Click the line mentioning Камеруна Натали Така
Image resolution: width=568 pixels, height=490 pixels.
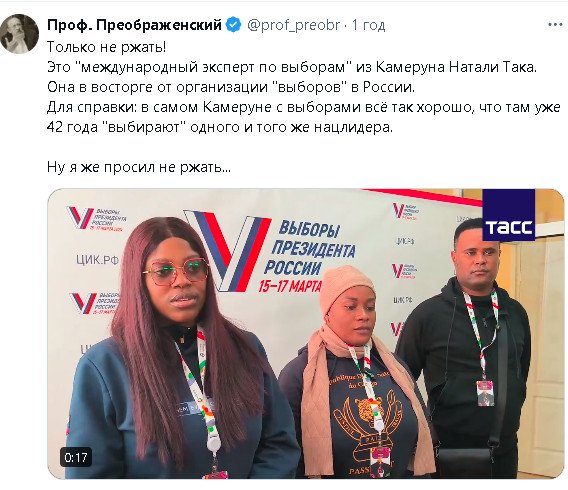(292, 67)
